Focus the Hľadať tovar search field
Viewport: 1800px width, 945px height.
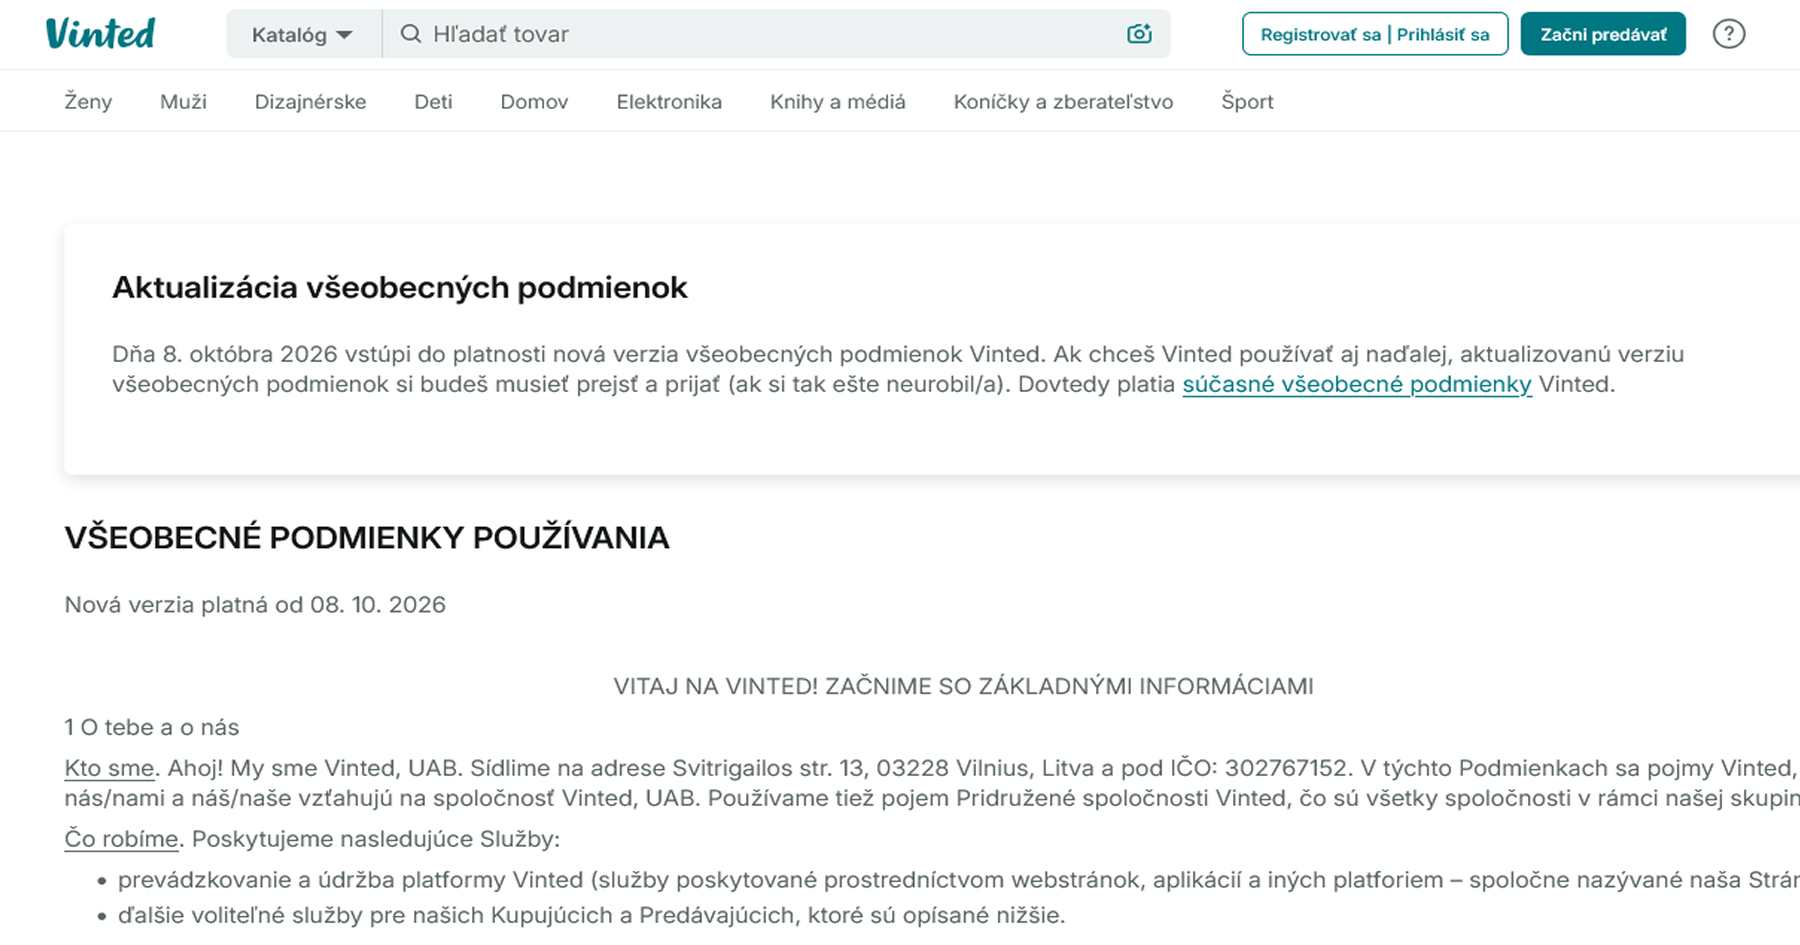[775, 34]
